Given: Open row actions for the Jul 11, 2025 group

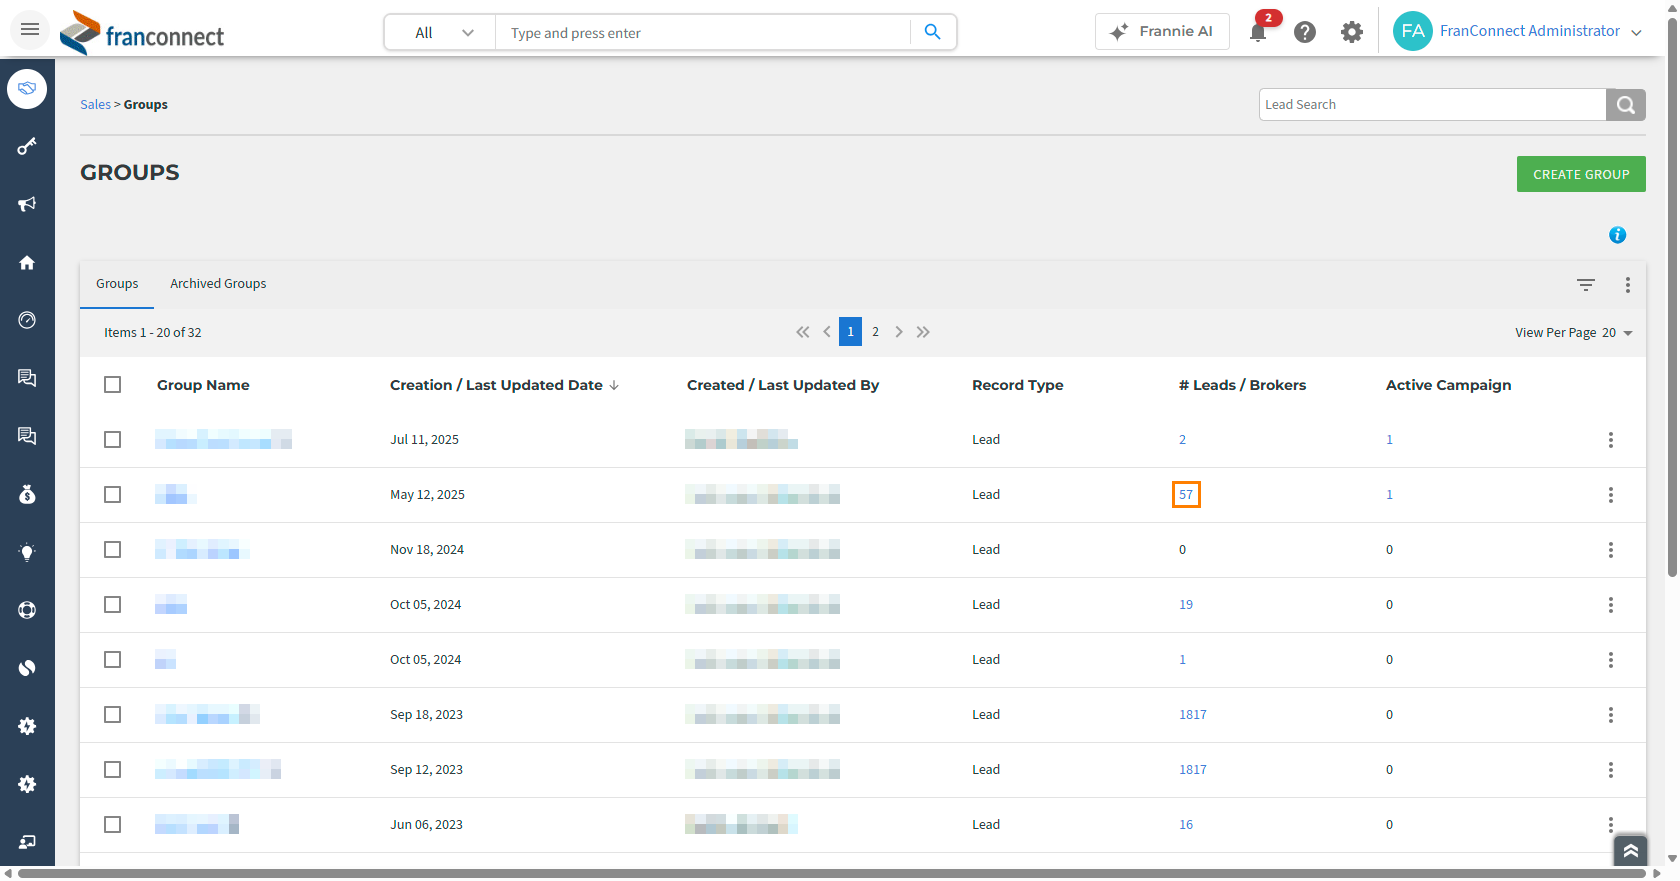Looking at the screenshot, I should tap(1610, 440).
